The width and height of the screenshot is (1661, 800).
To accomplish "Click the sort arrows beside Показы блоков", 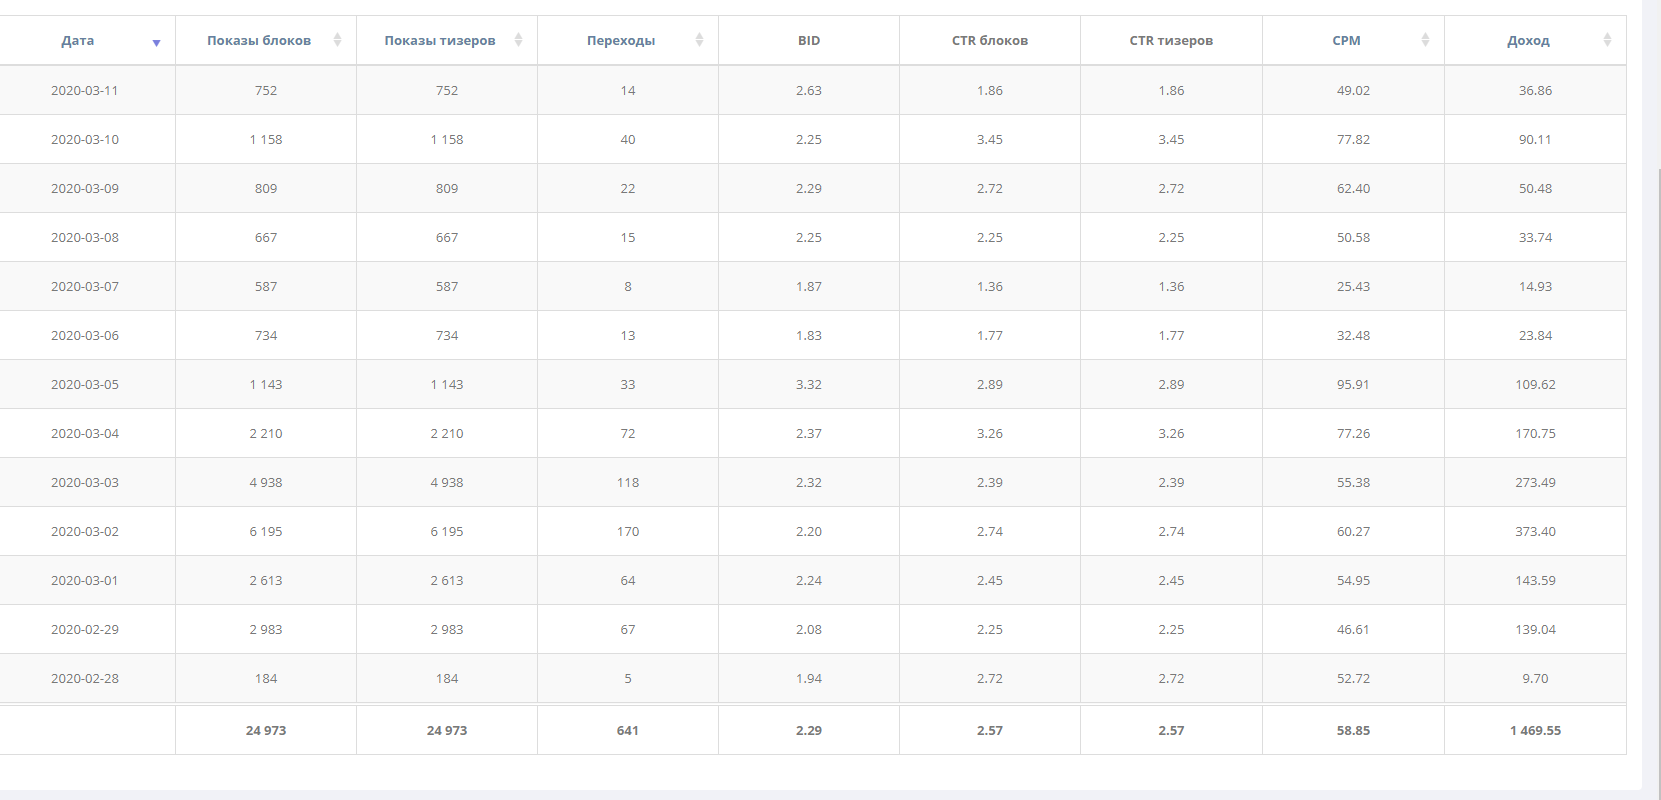I will click(337, 40).
